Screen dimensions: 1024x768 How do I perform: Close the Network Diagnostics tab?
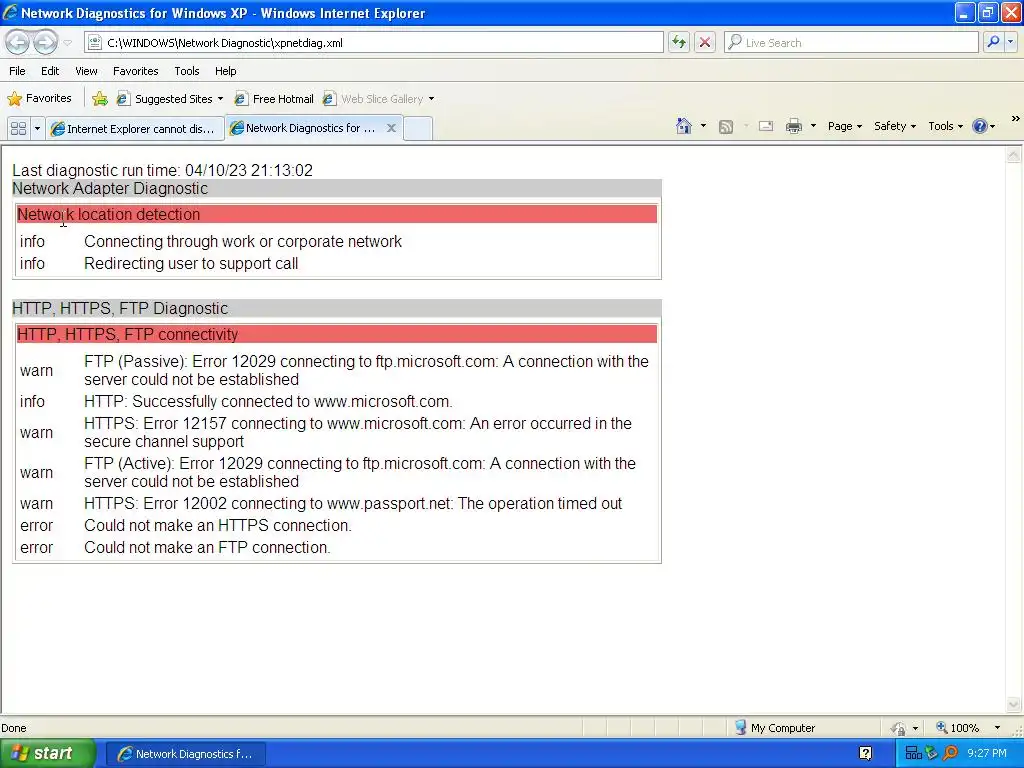click(x=391, y=128)
